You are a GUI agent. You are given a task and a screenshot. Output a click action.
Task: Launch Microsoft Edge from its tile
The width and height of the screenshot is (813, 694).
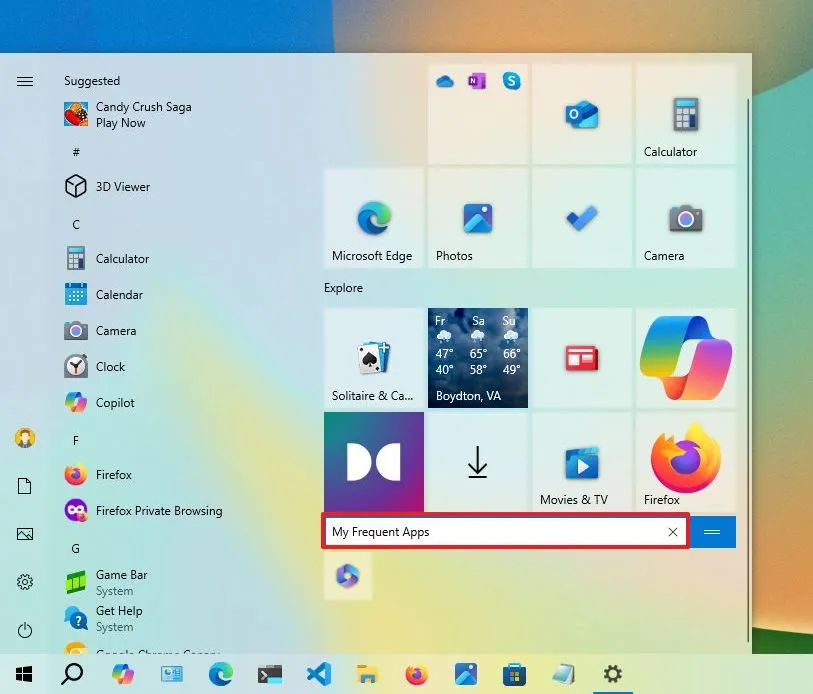(374, 217)
